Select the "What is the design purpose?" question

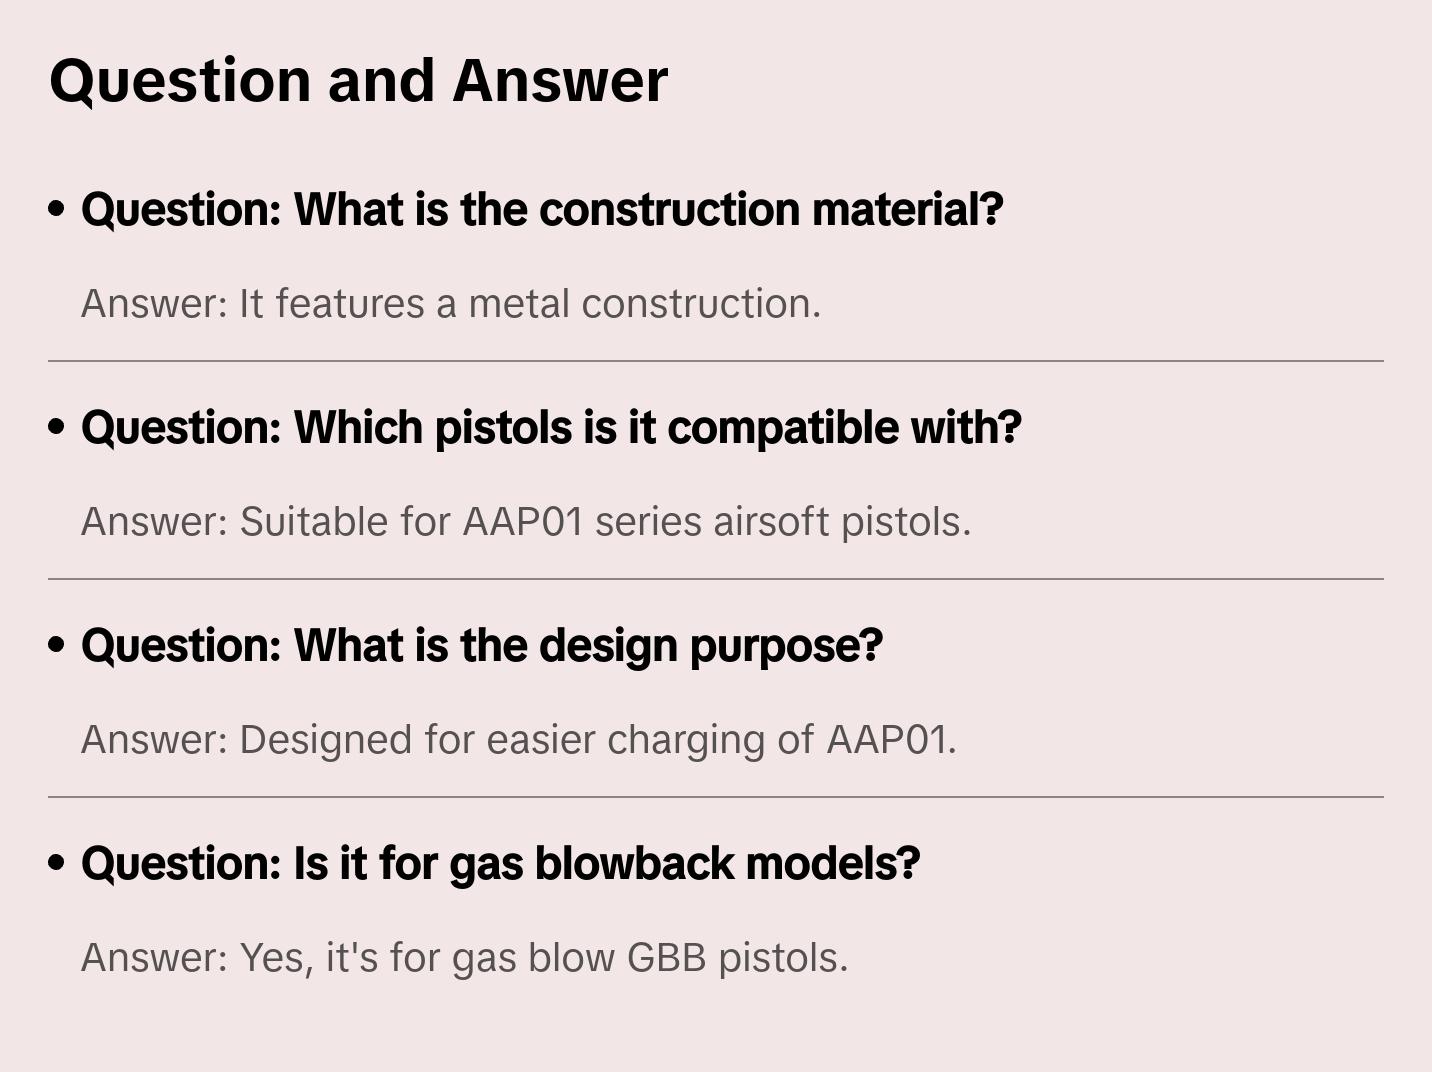click(x=481, y=646)
